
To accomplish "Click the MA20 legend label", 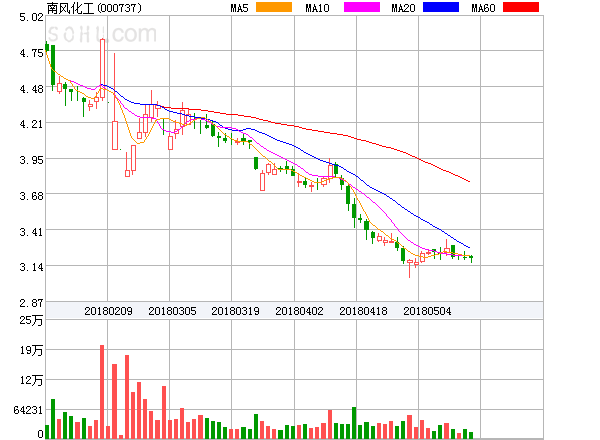I will tap(403, 8).
